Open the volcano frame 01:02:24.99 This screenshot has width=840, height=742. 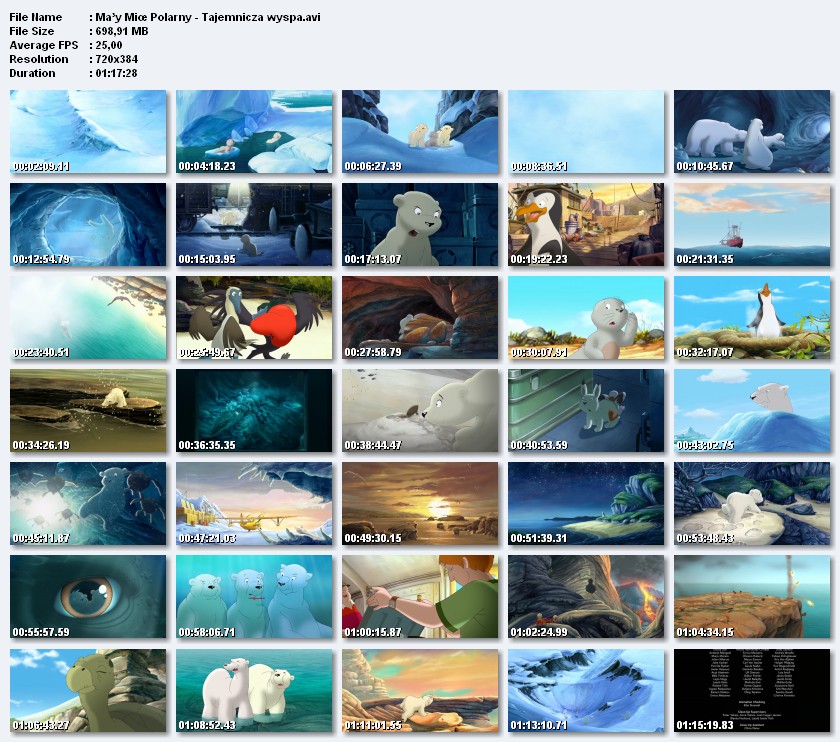coord(586,597)
